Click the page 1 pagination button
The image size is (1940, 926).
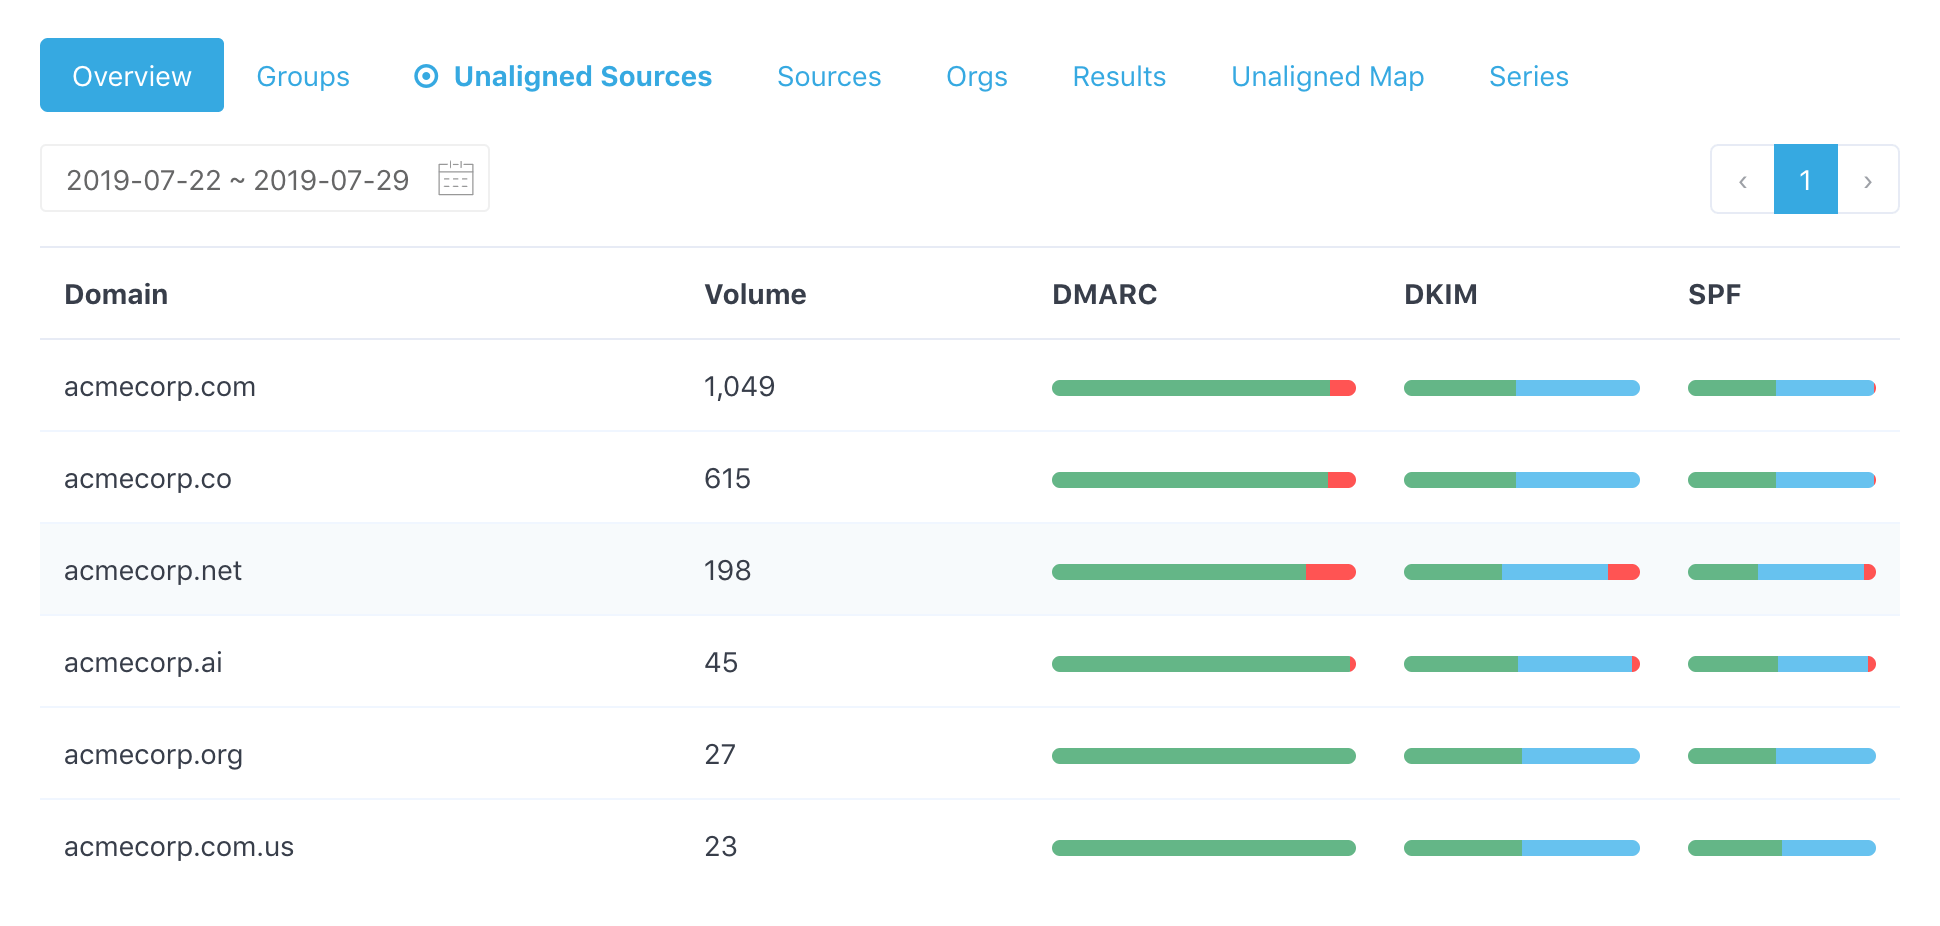[x=1805, y=180]
